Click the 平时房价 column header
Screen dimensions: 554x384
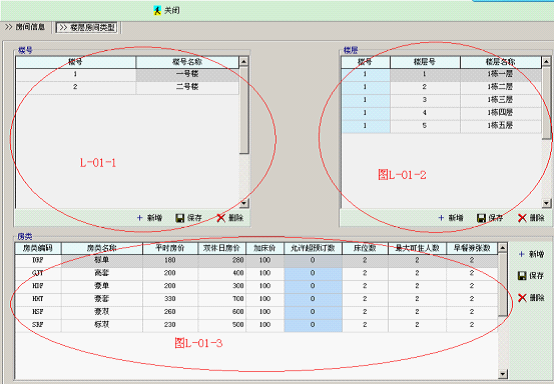170,248
